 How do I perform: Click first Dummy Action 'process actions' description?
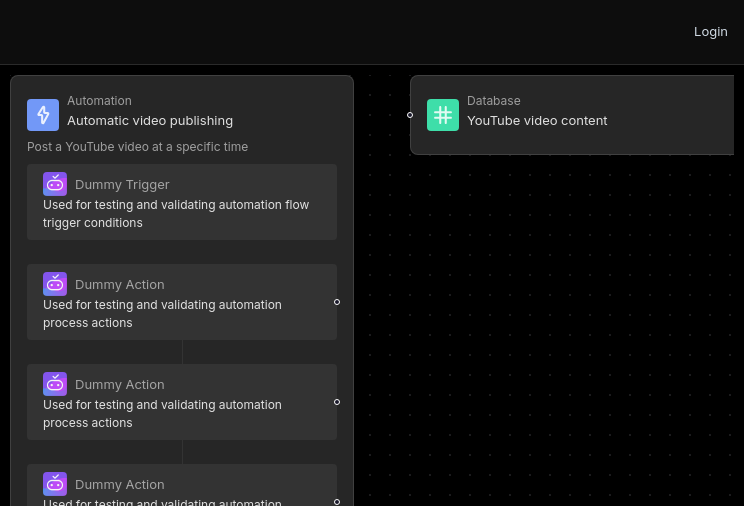[88, 323]
